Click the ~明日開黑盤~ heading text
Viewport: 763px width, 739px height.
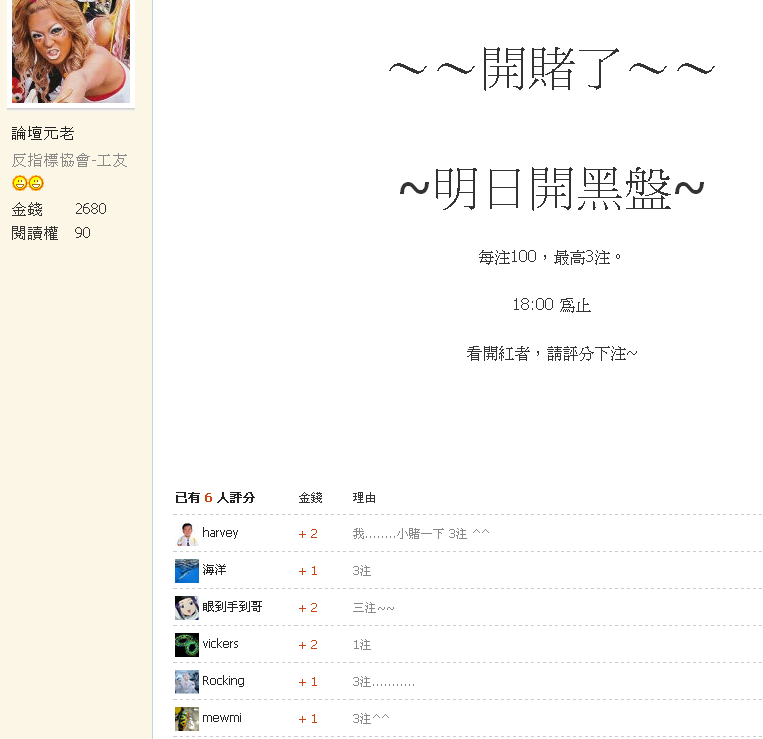tap(551, 188)
